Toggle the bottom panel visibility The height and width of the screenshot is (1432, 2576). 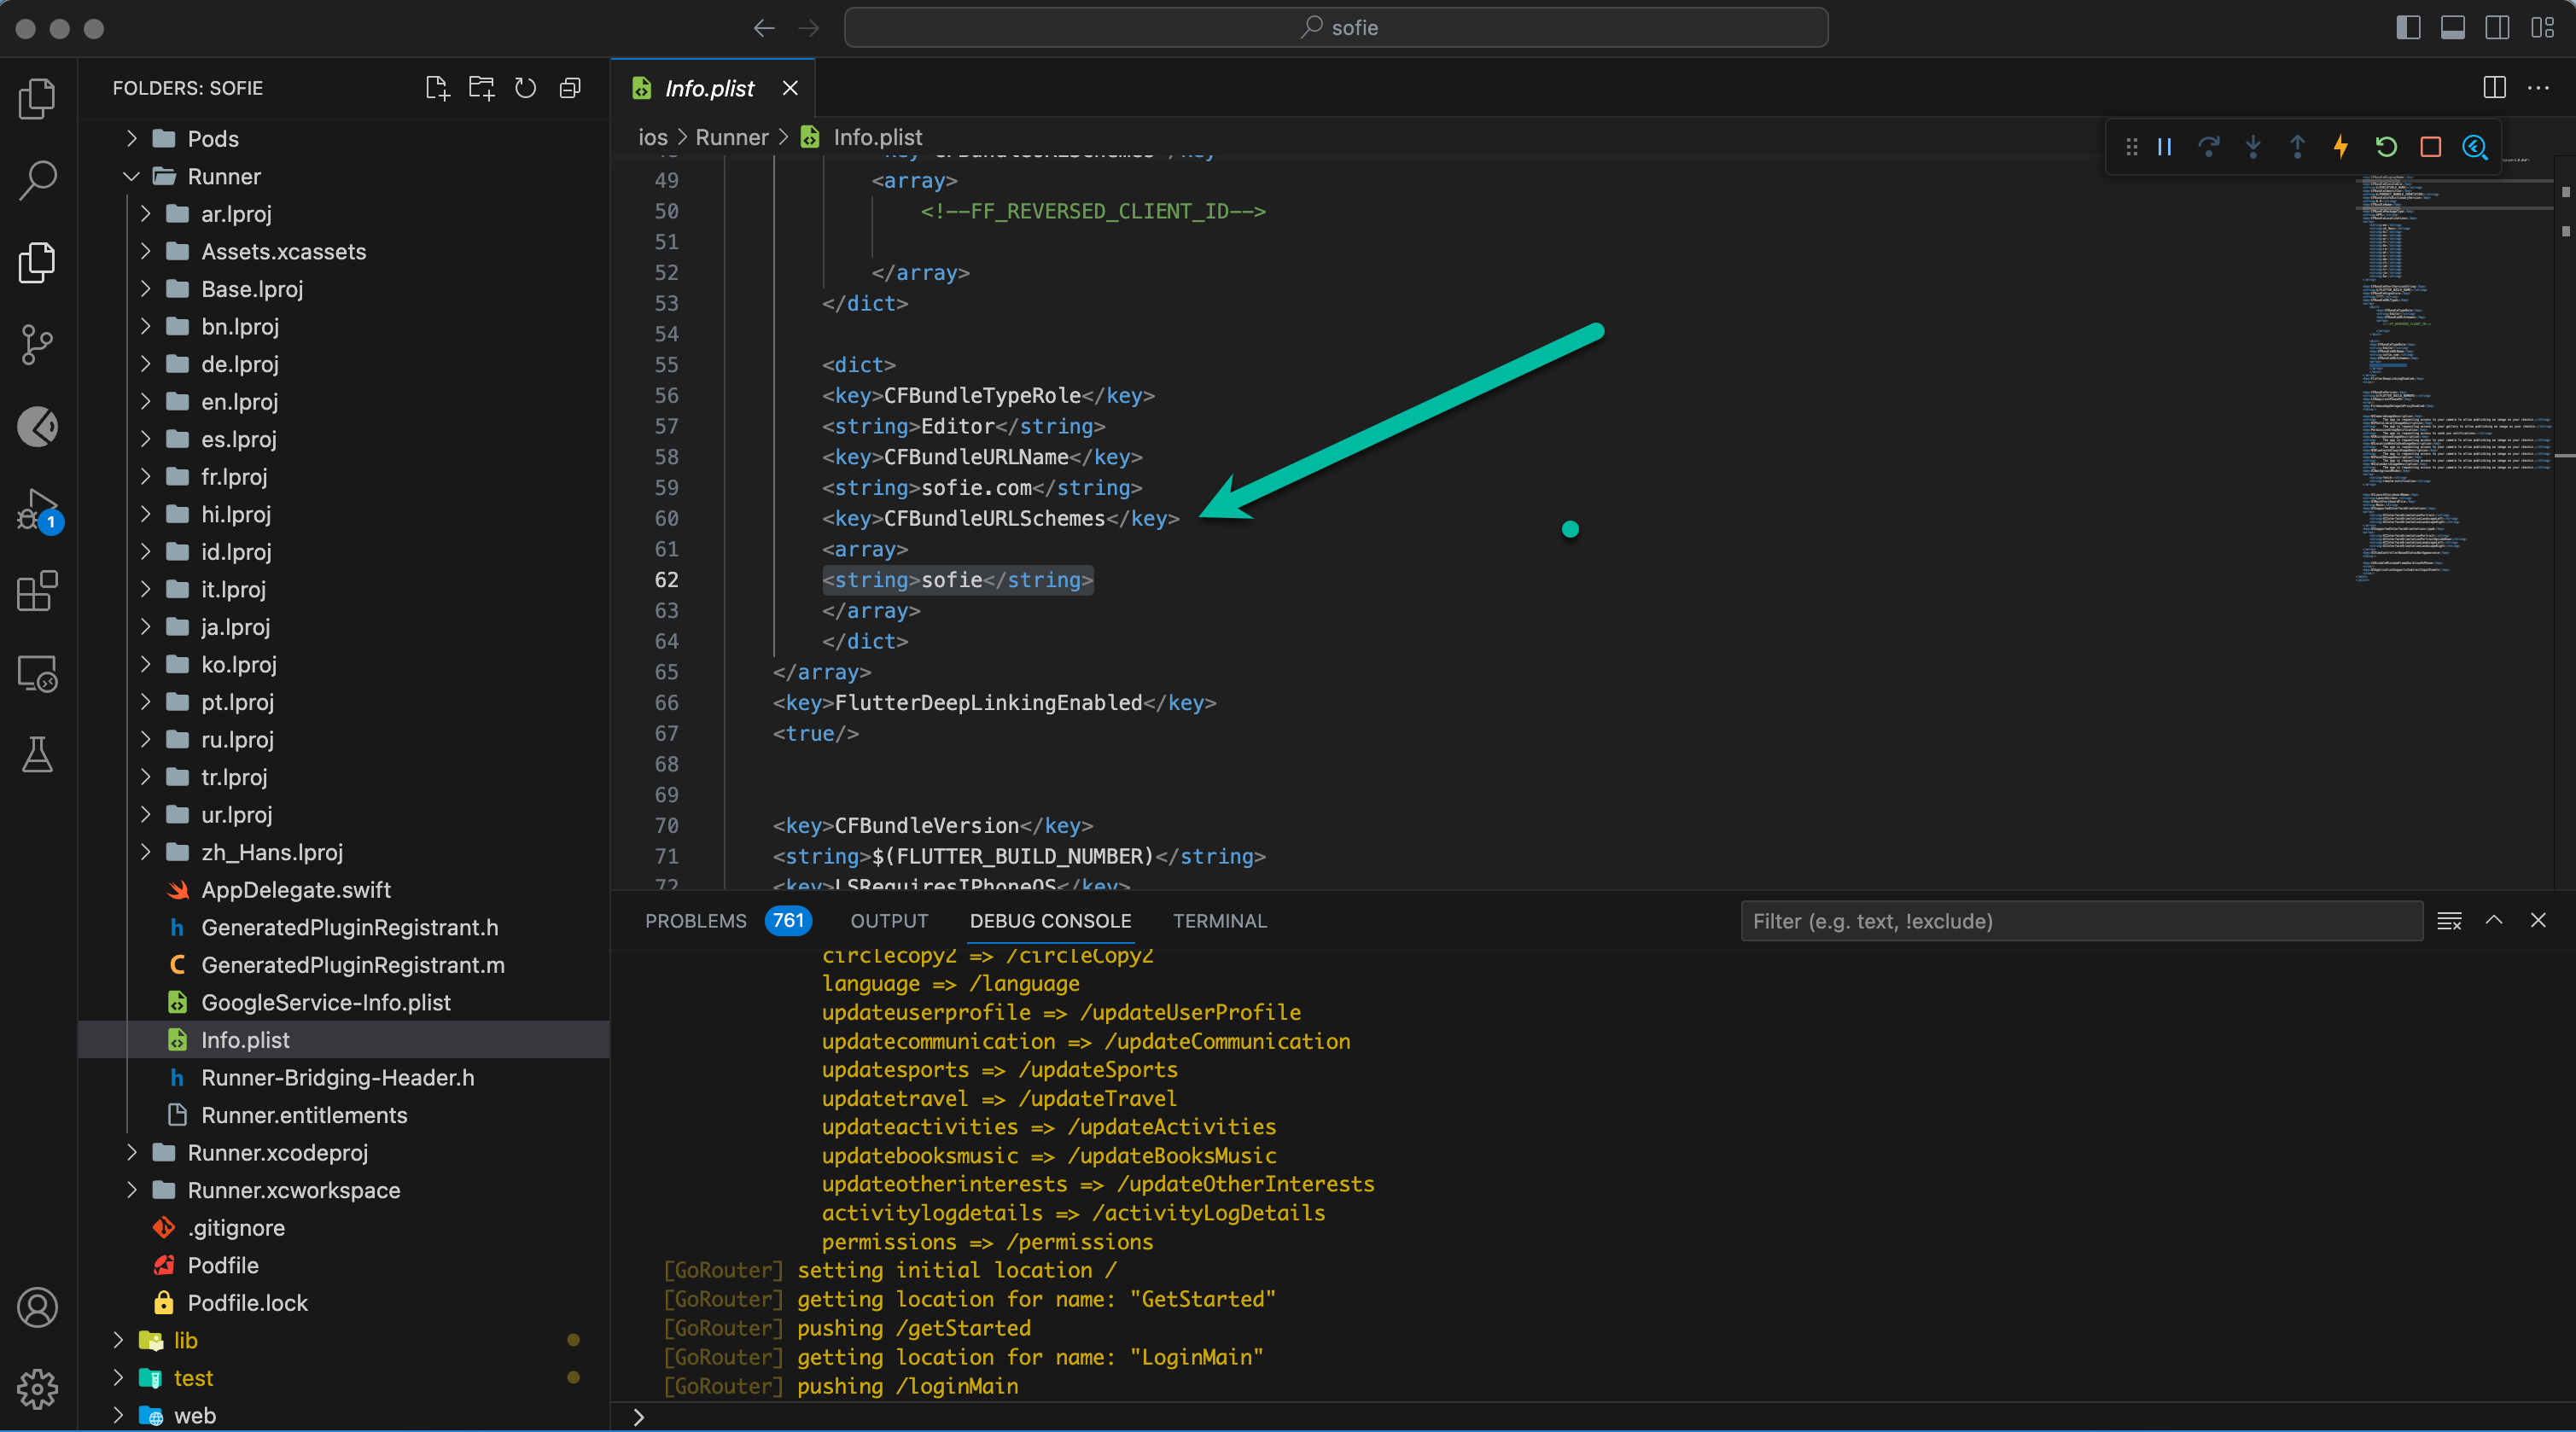pyautogui.click(x=2452, y=27)
